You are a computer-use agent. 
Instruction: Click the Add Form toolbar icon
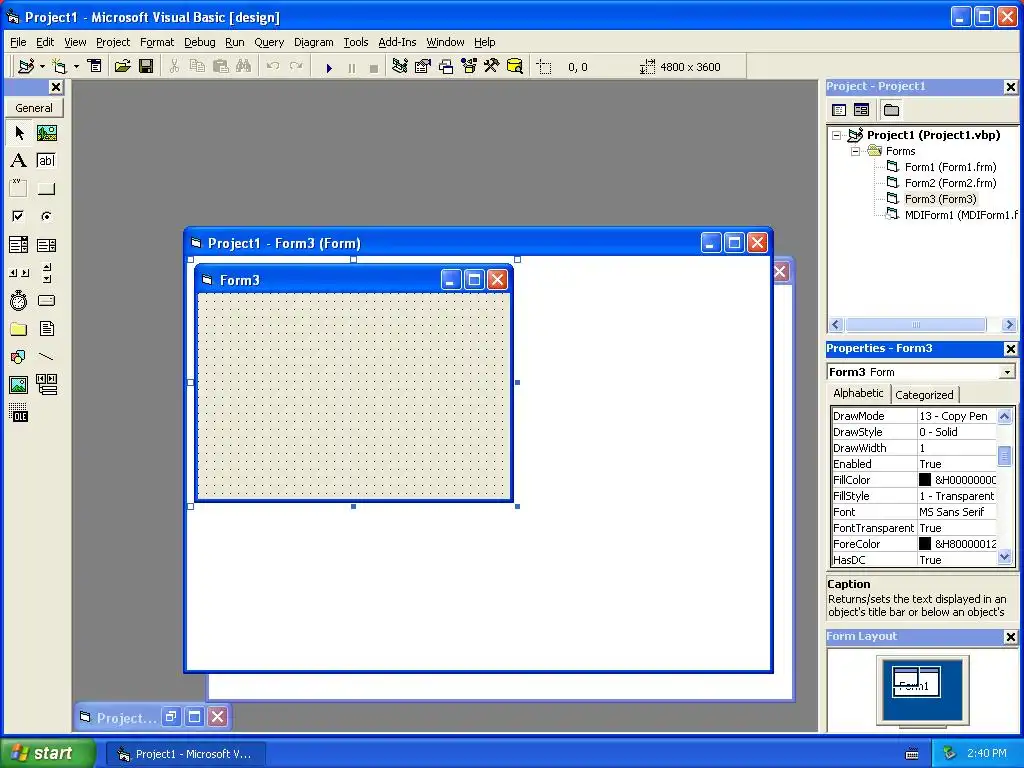click(59, 66)
